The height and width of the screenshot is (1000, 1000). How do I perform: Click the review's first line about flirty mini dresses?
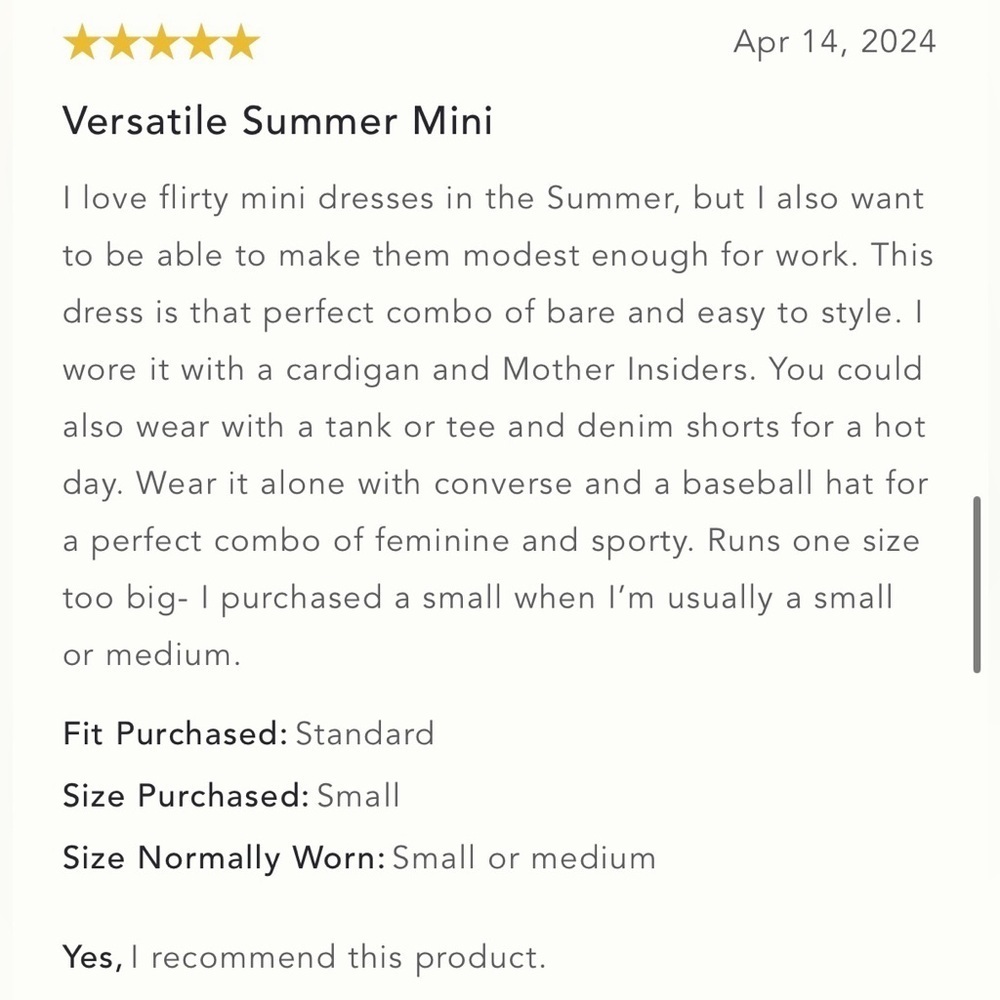pos(493,198)
